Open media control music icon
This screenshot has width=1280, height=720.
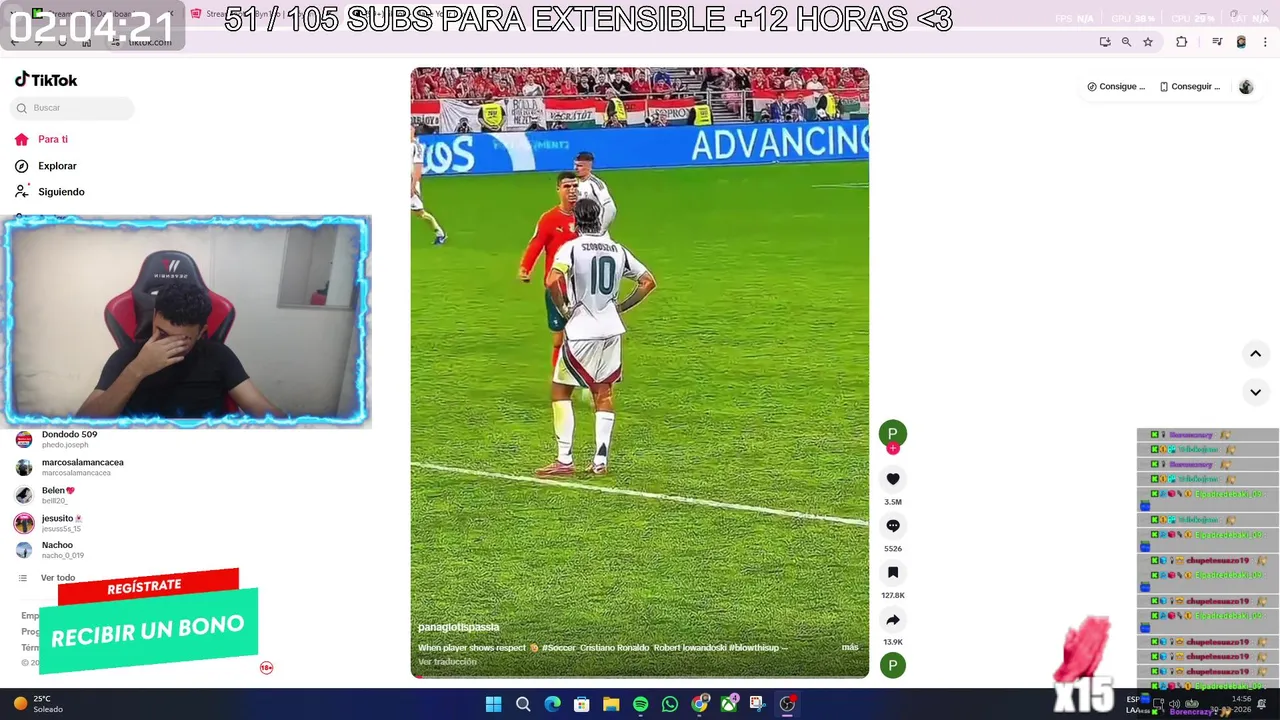[x=1217, y=42]
